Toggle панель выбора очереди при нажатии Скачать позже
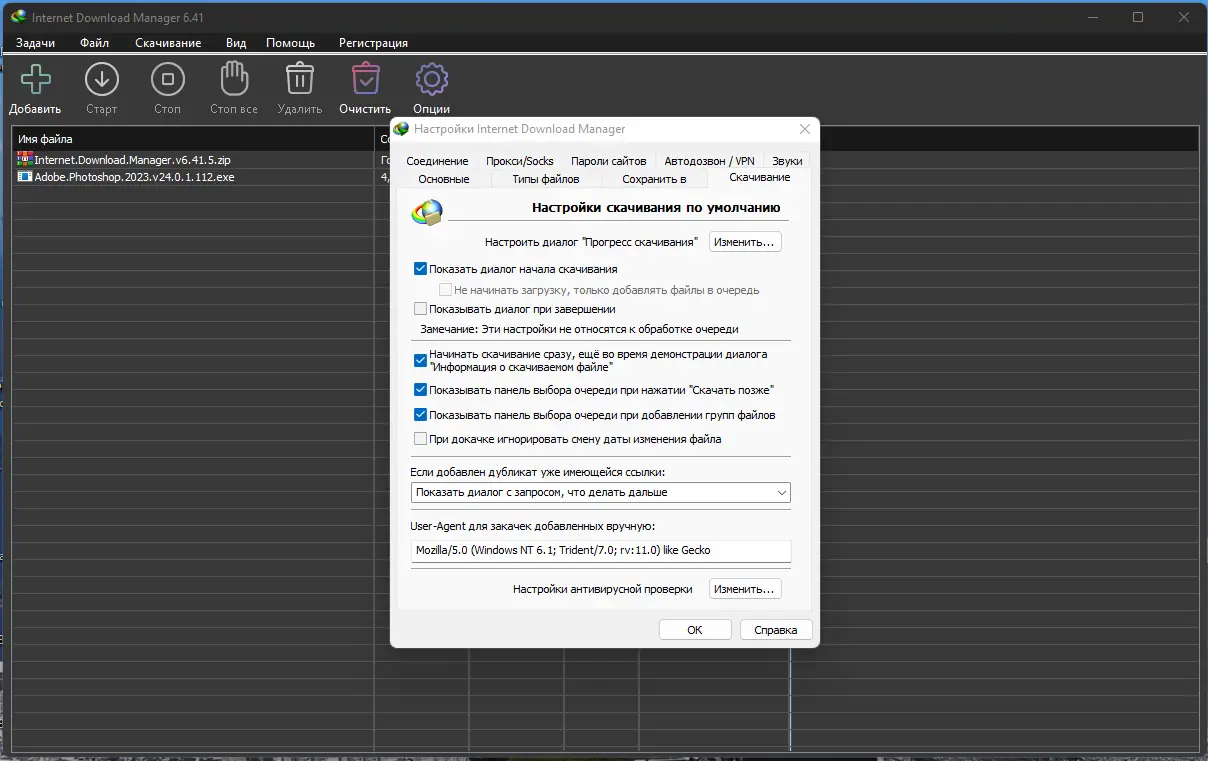 (x=420, y=390)
